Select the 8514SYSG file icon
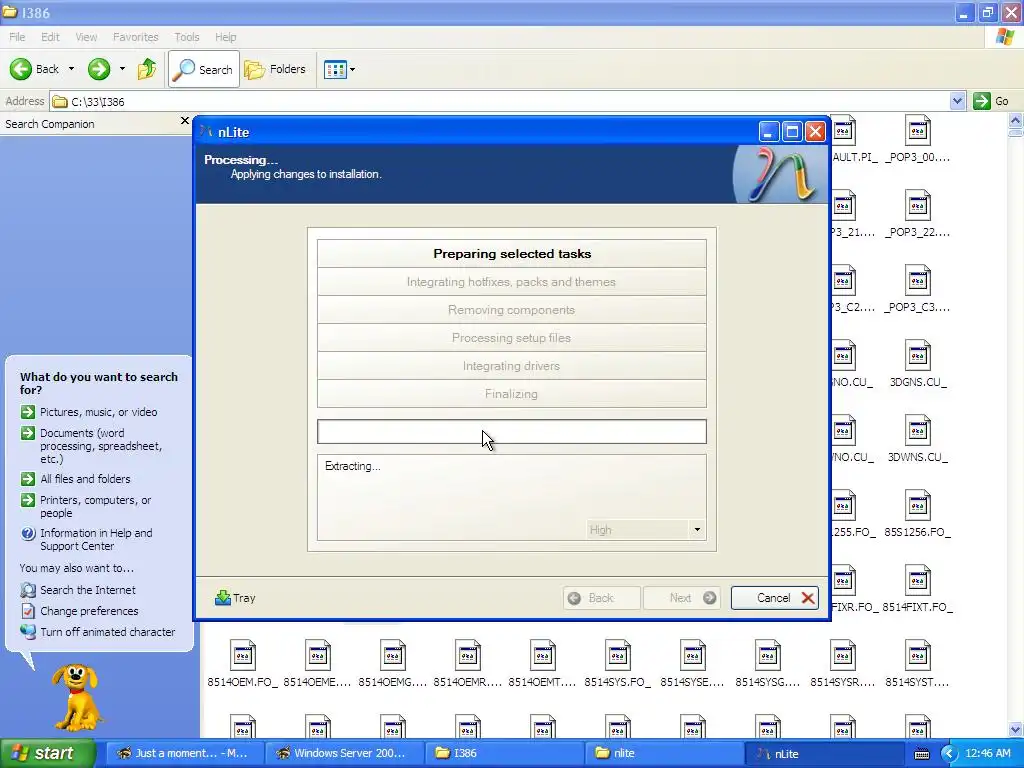 768,656
